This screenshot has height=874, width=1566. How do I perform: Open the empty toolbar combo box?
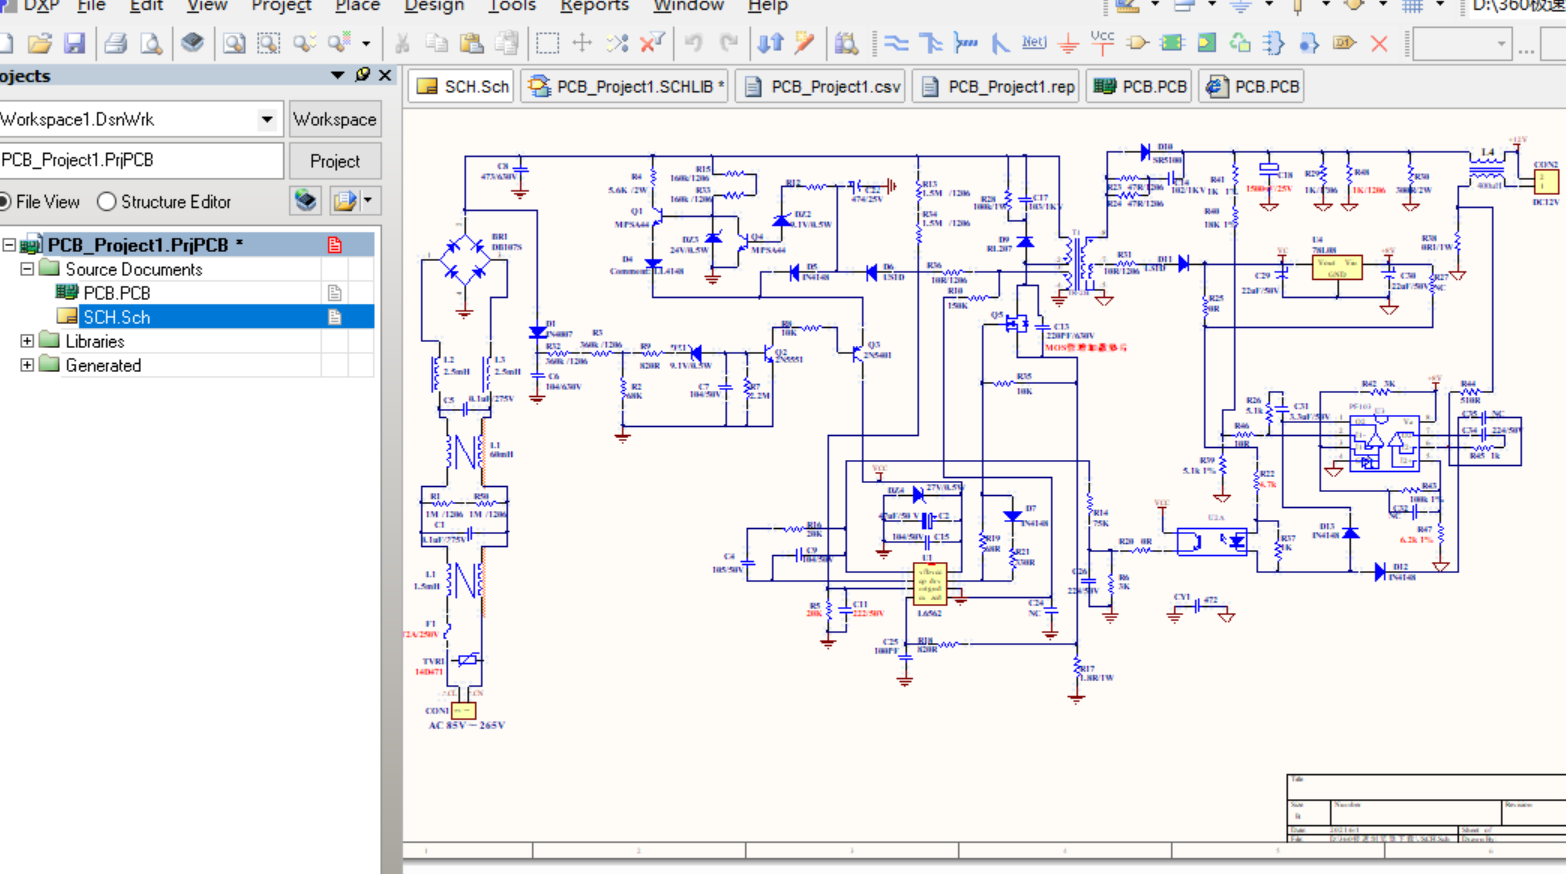coord(1463,44)
